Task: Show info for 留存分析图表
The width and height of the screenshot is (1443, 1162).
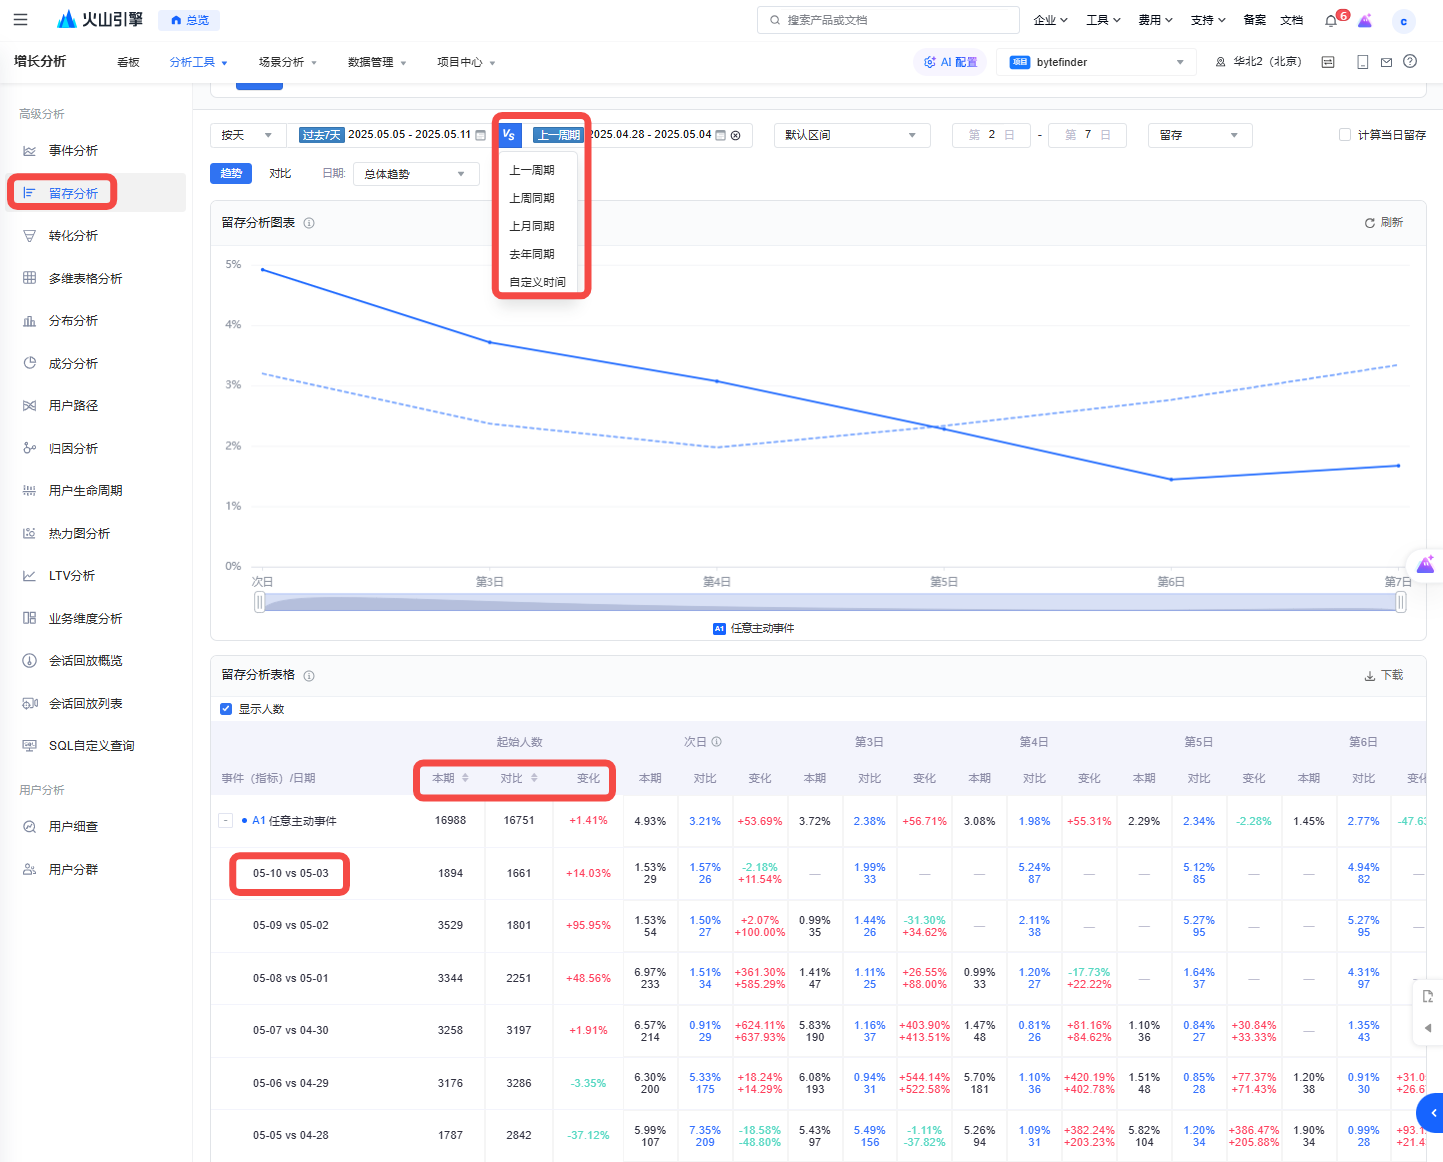Action: 309,223
